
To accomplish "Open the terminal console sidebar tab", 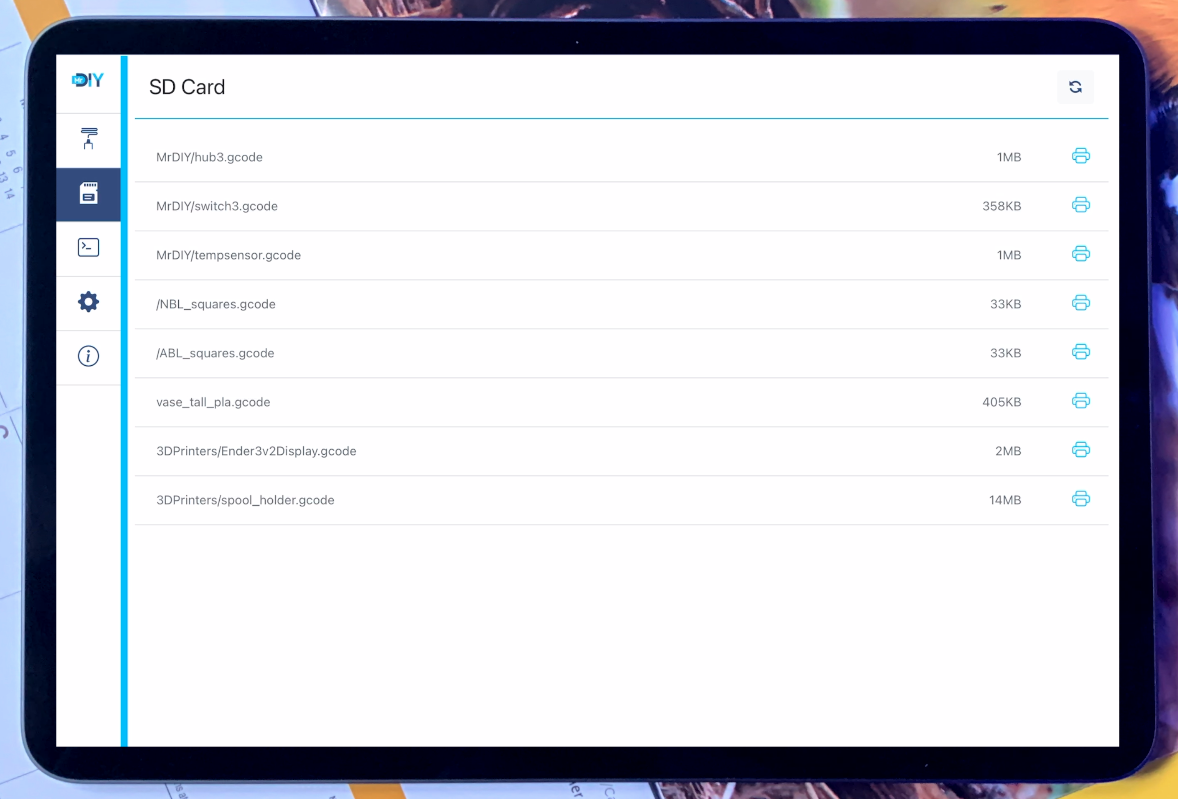I will [x=89, y=248].
